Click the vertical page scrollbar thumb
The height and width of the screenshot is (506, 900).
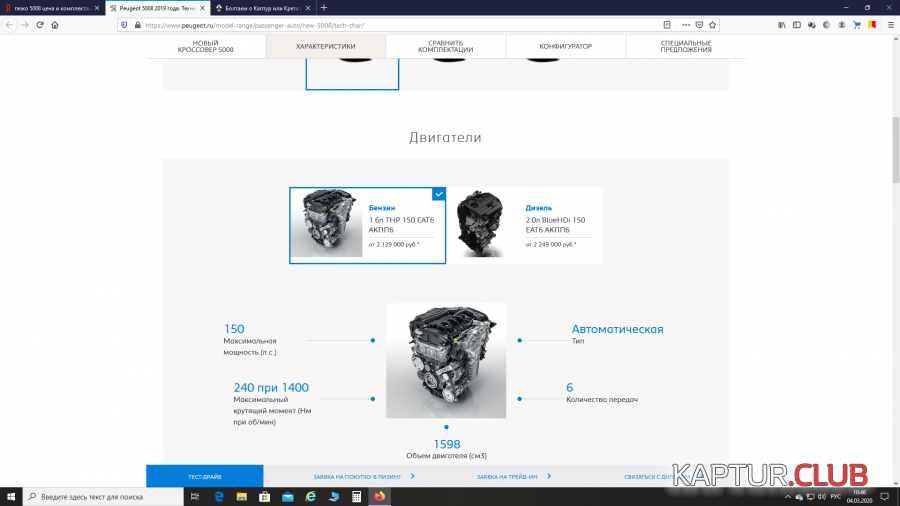click(x=895, y=149)
